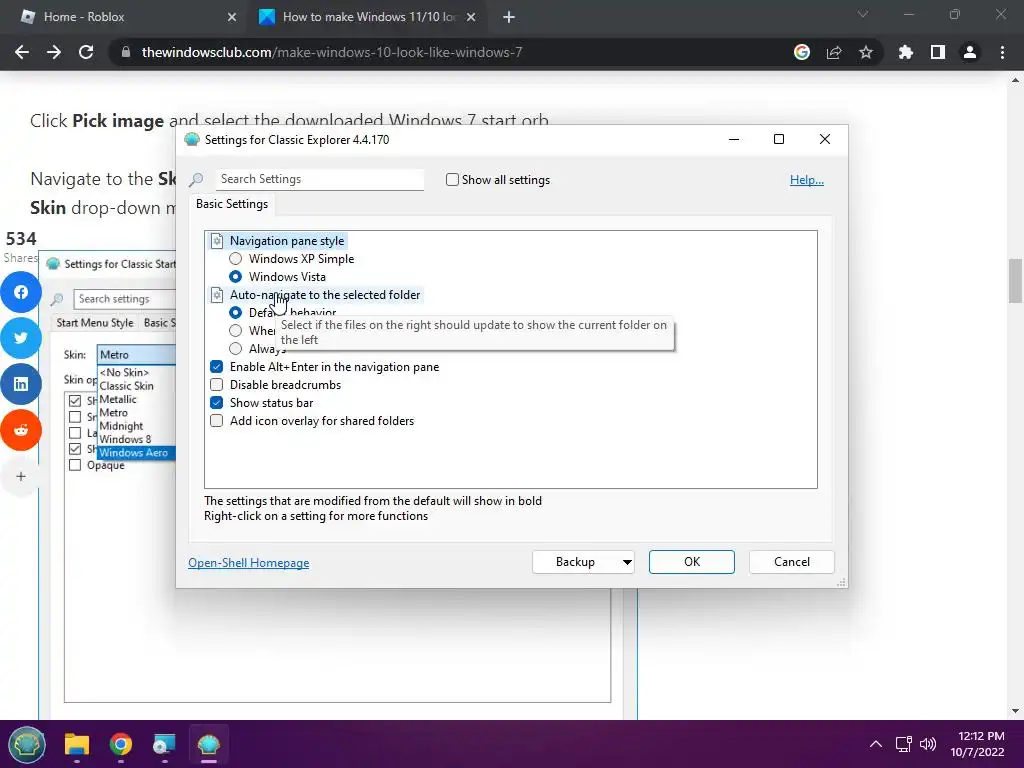This screenshot has height=768, width=1024.
Task: Reload the current page
Action: [86, 52]
